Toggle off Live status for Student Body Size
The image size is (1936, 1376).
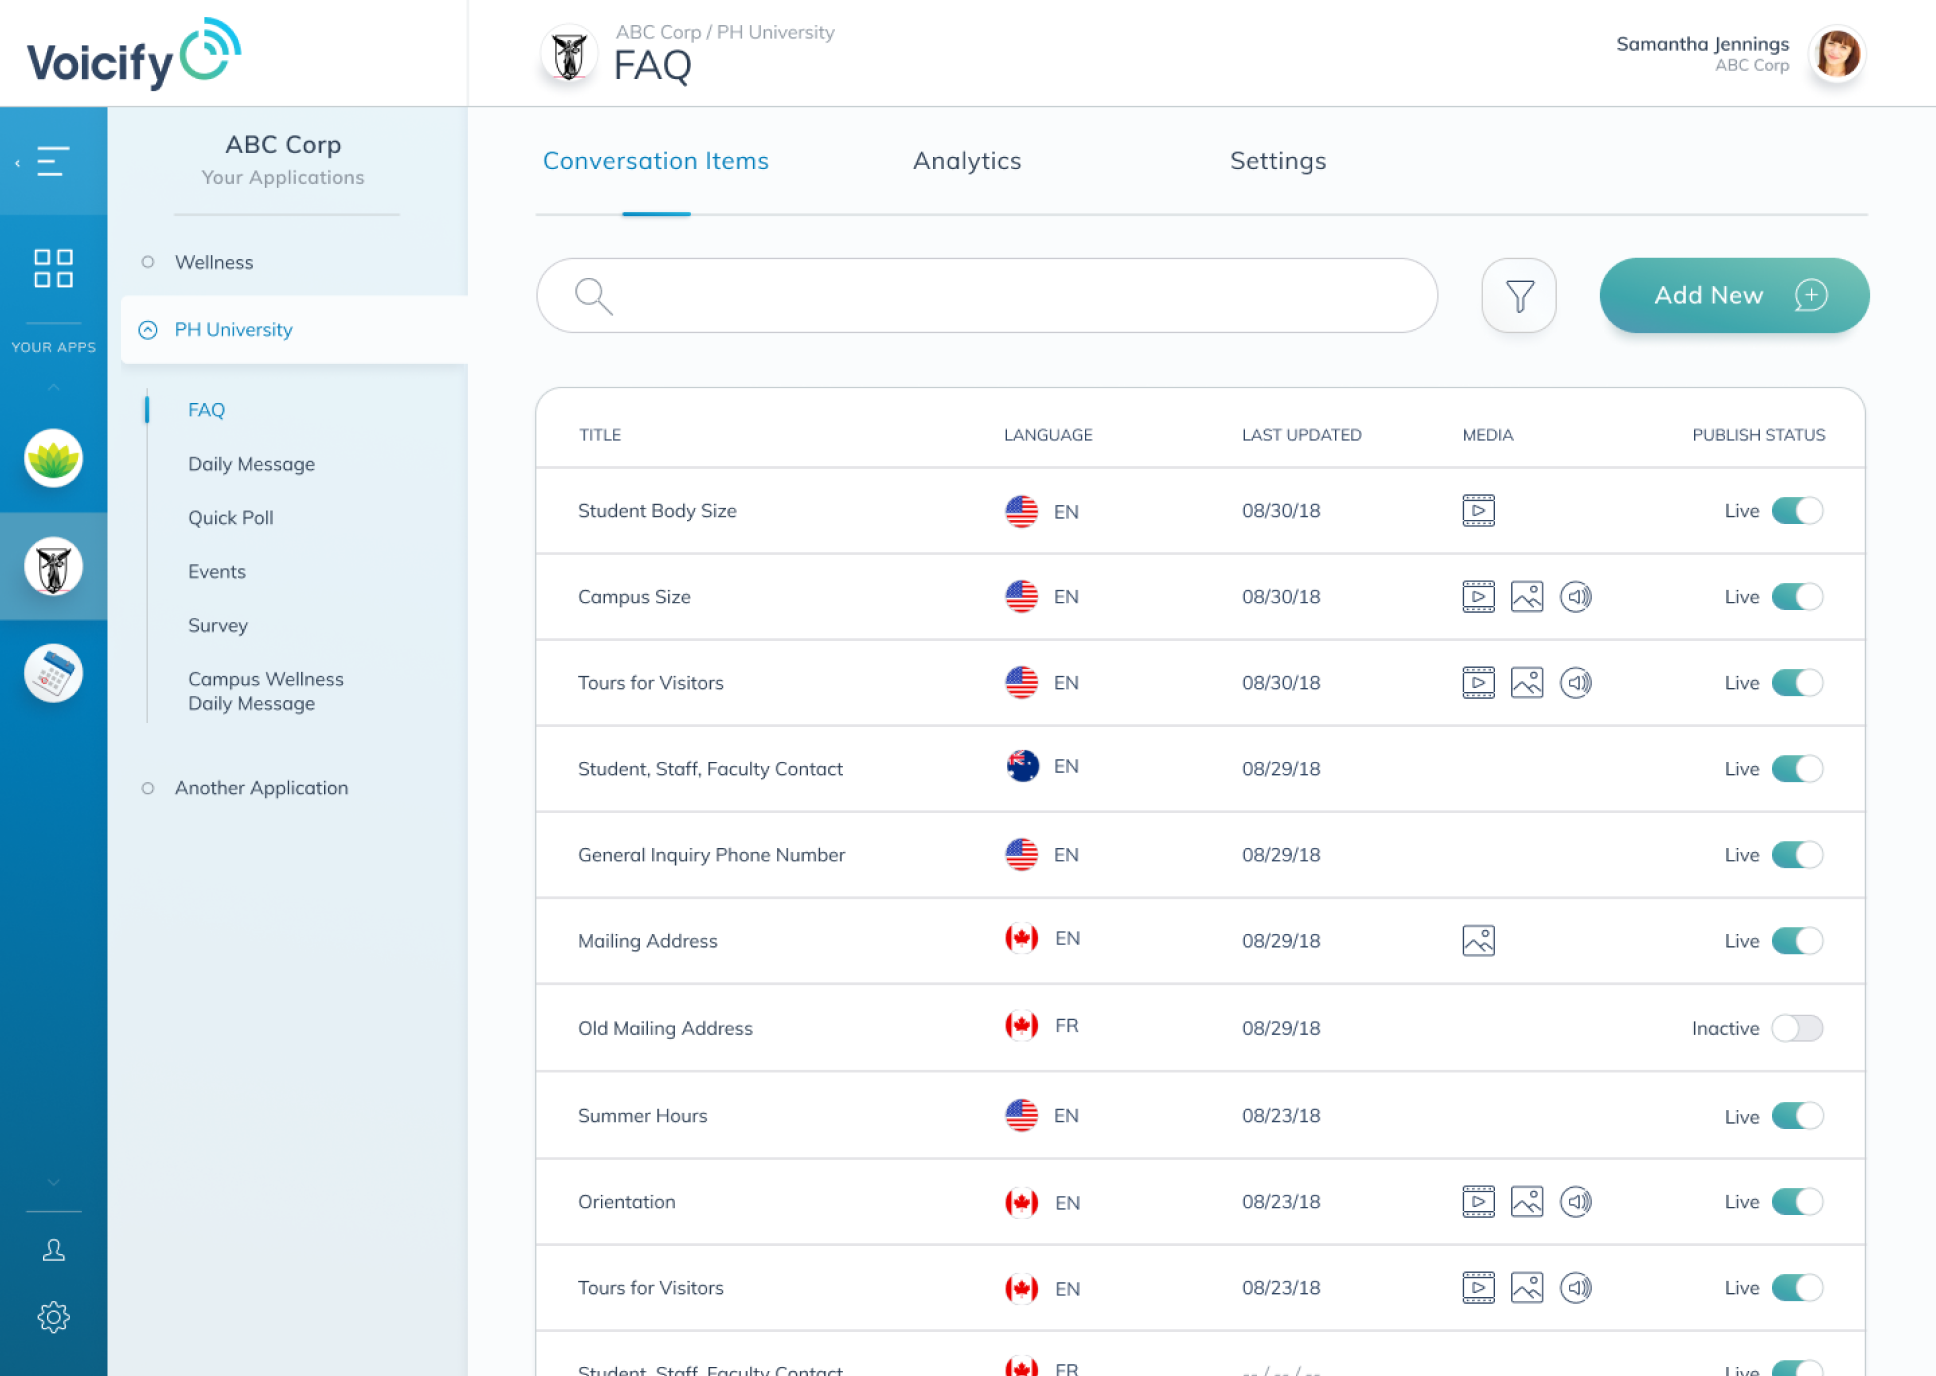pyautogui.click(x=1796, y=511)
